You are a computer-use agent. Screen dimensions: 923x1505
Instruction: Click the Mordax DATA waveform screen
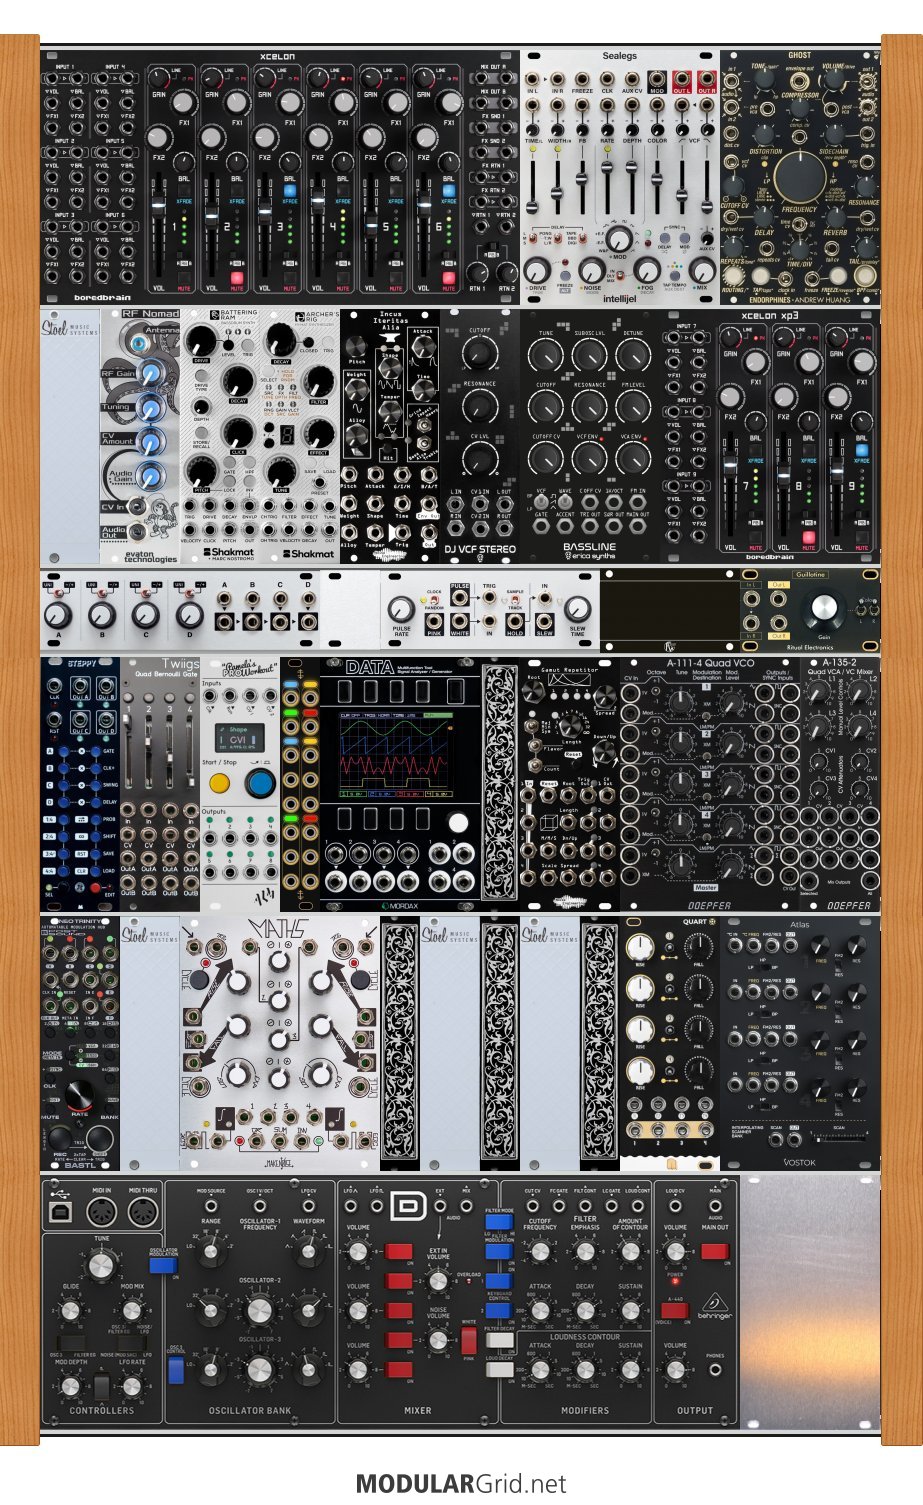394,755
